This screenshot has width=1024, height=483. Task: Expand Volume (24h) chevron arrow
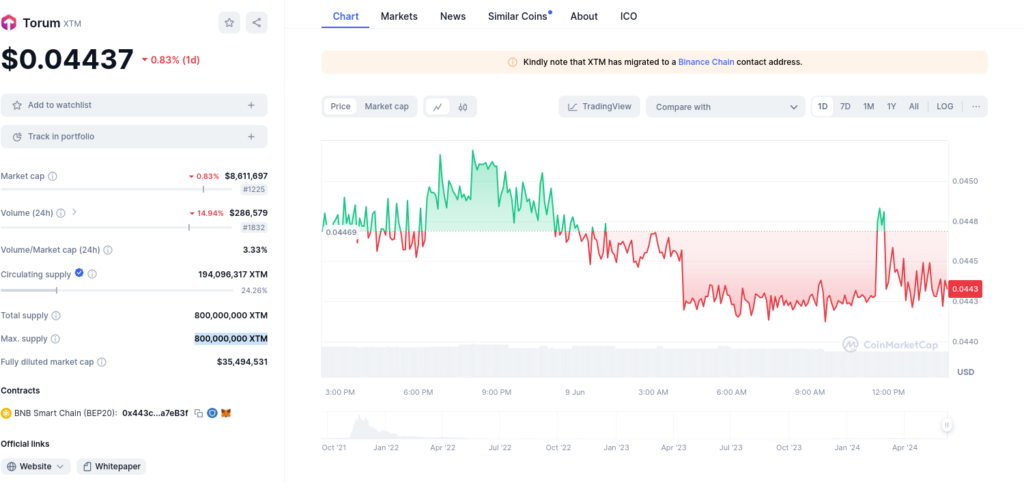[x=74, y=212]
